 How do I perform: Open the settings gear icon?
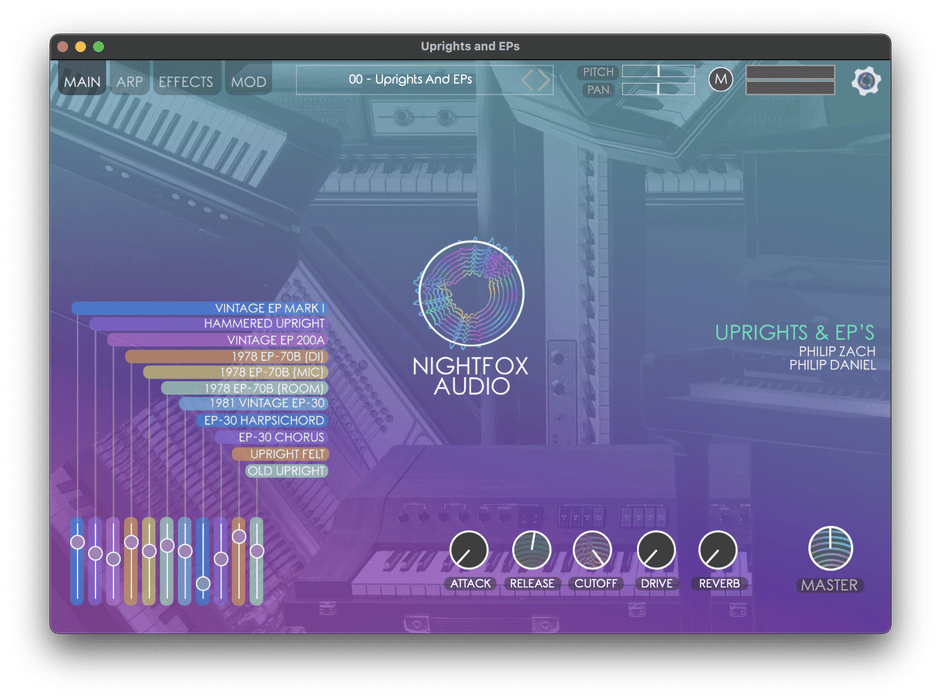(866, 81)
